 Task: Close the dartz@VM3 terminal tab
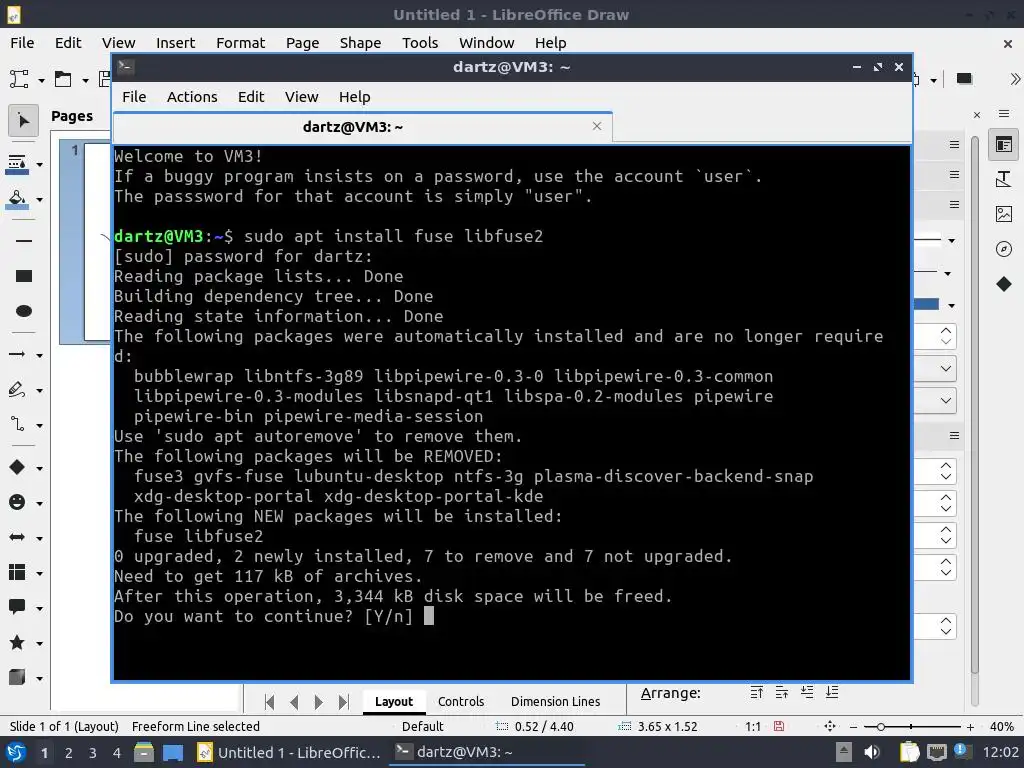[x=597, y=126]
